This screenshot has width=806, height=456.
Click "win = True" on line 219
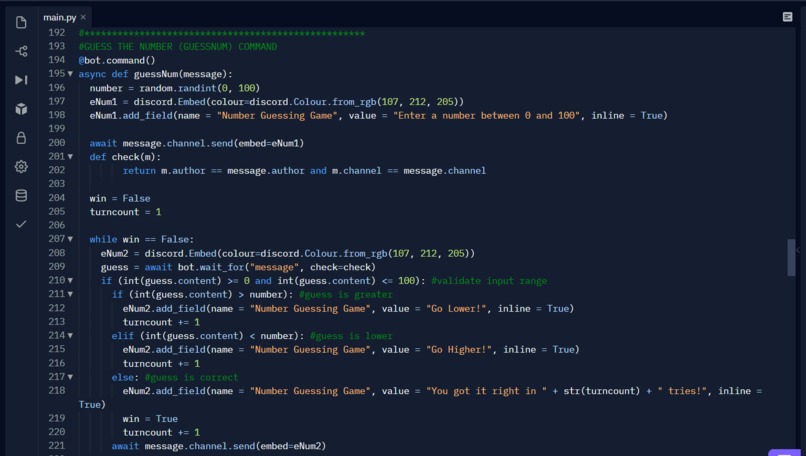point(150,419)
